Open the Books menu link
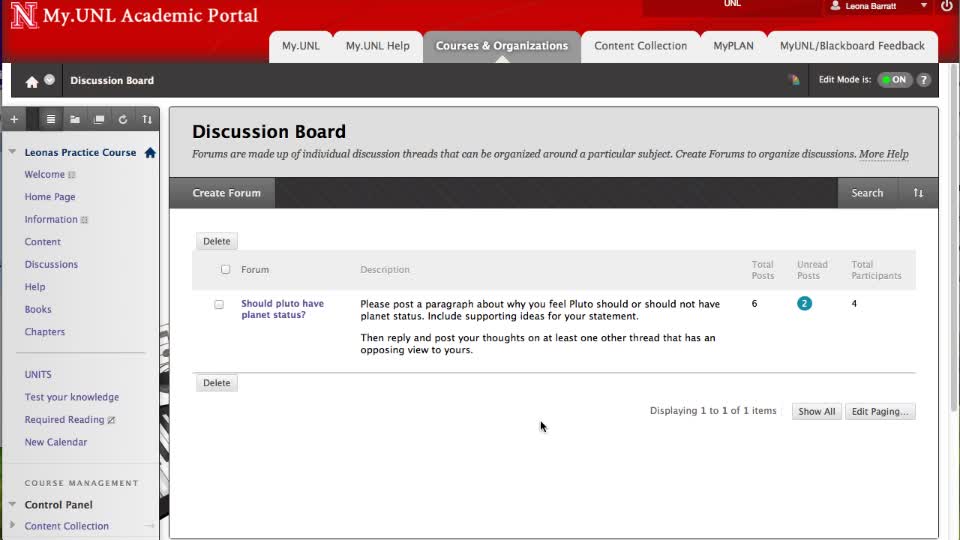Viewport: 960px width, 540px height. click(38, 309)
